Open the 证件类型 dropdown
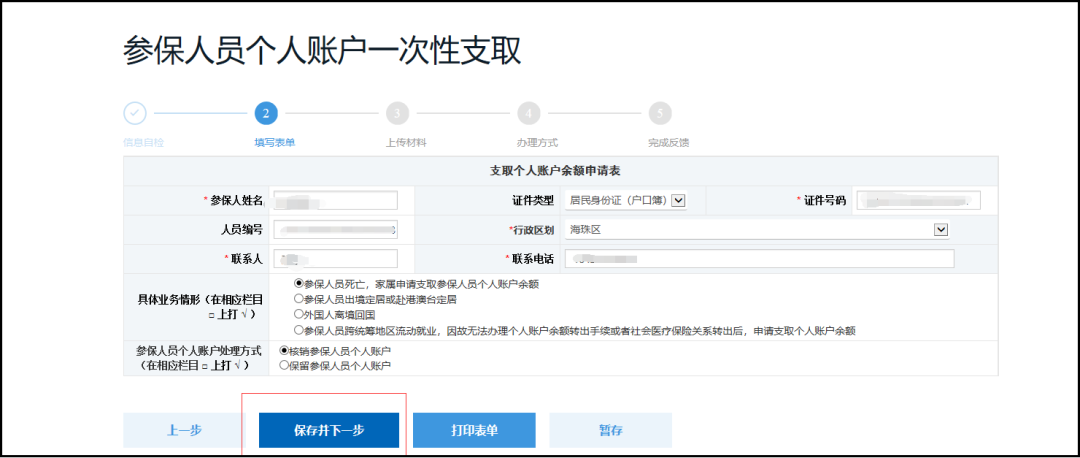Screen dimensions: 1080x458 678,200
